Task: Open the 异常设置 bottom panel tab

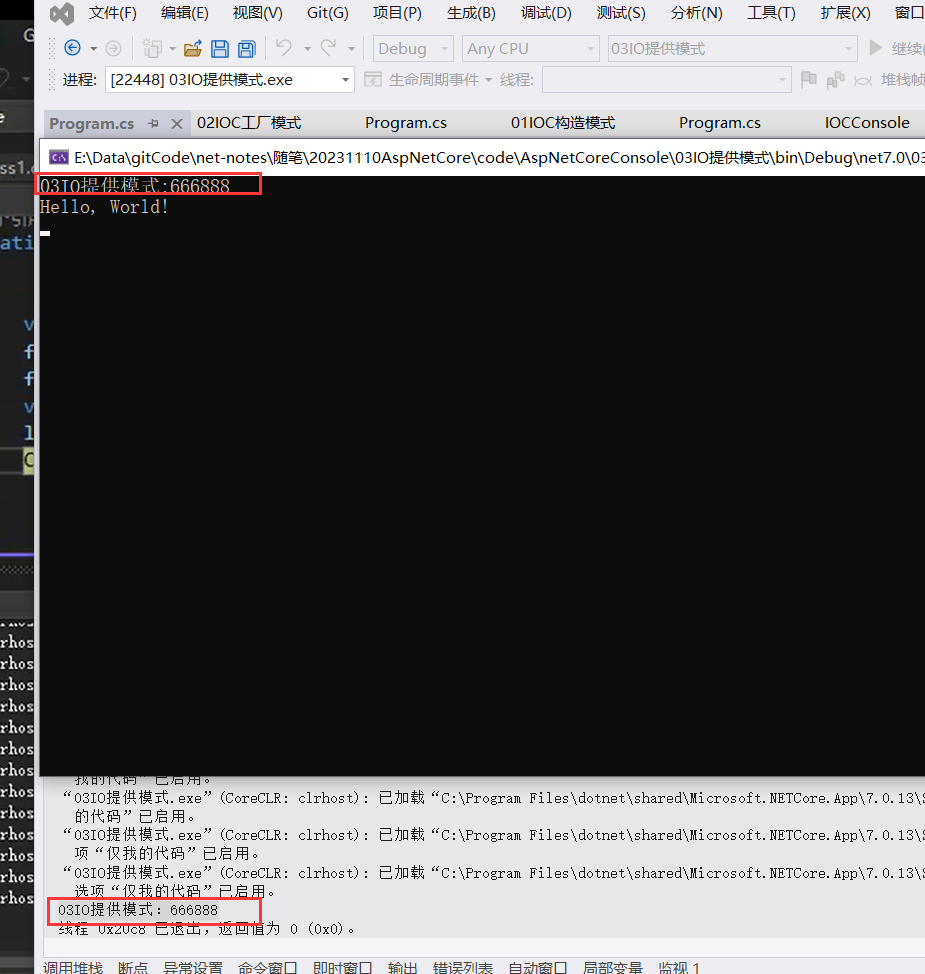Action: click(193, 967)
